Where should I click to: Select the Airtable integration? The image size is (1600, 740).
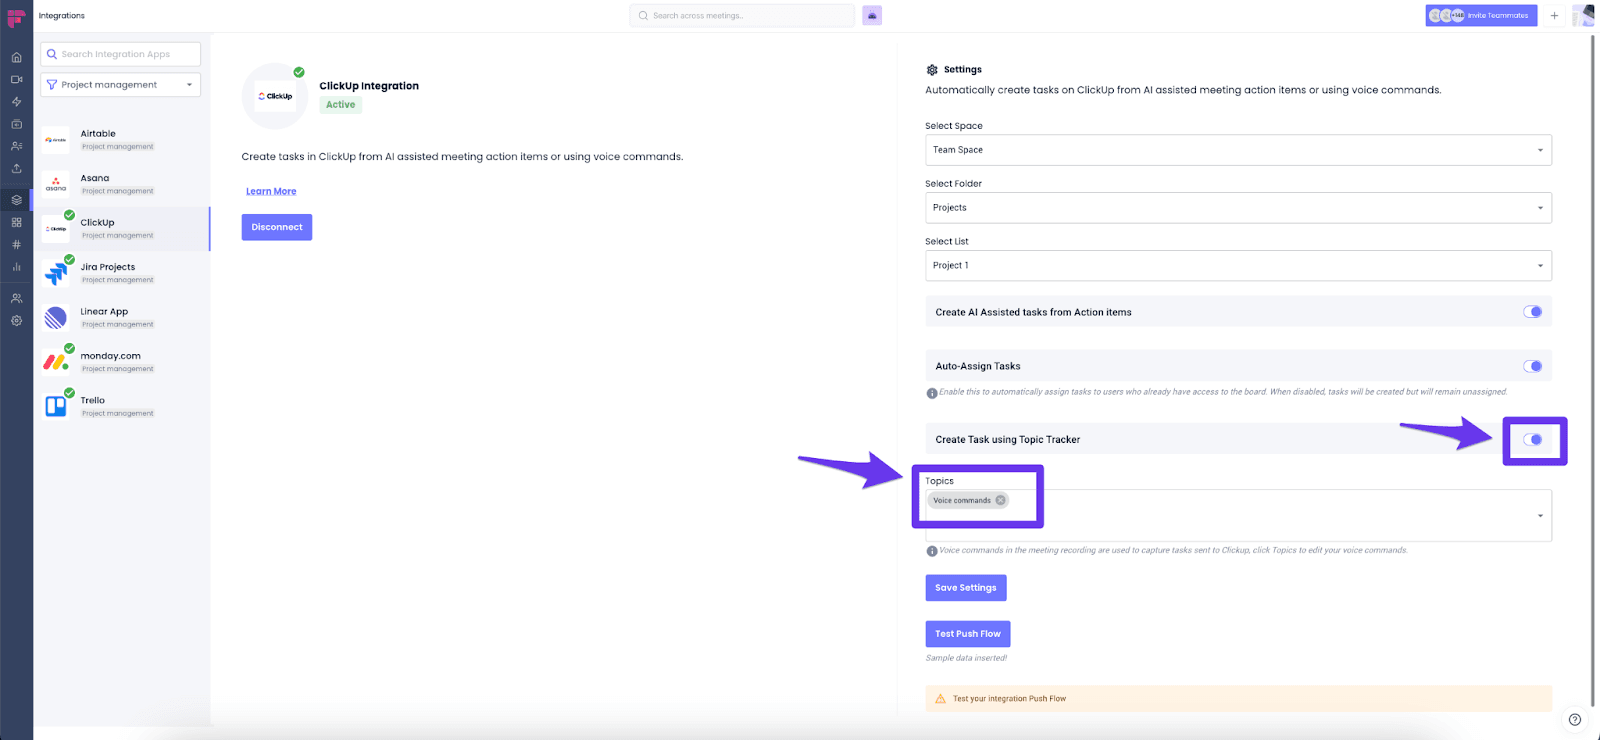click(x=122, y=140)
